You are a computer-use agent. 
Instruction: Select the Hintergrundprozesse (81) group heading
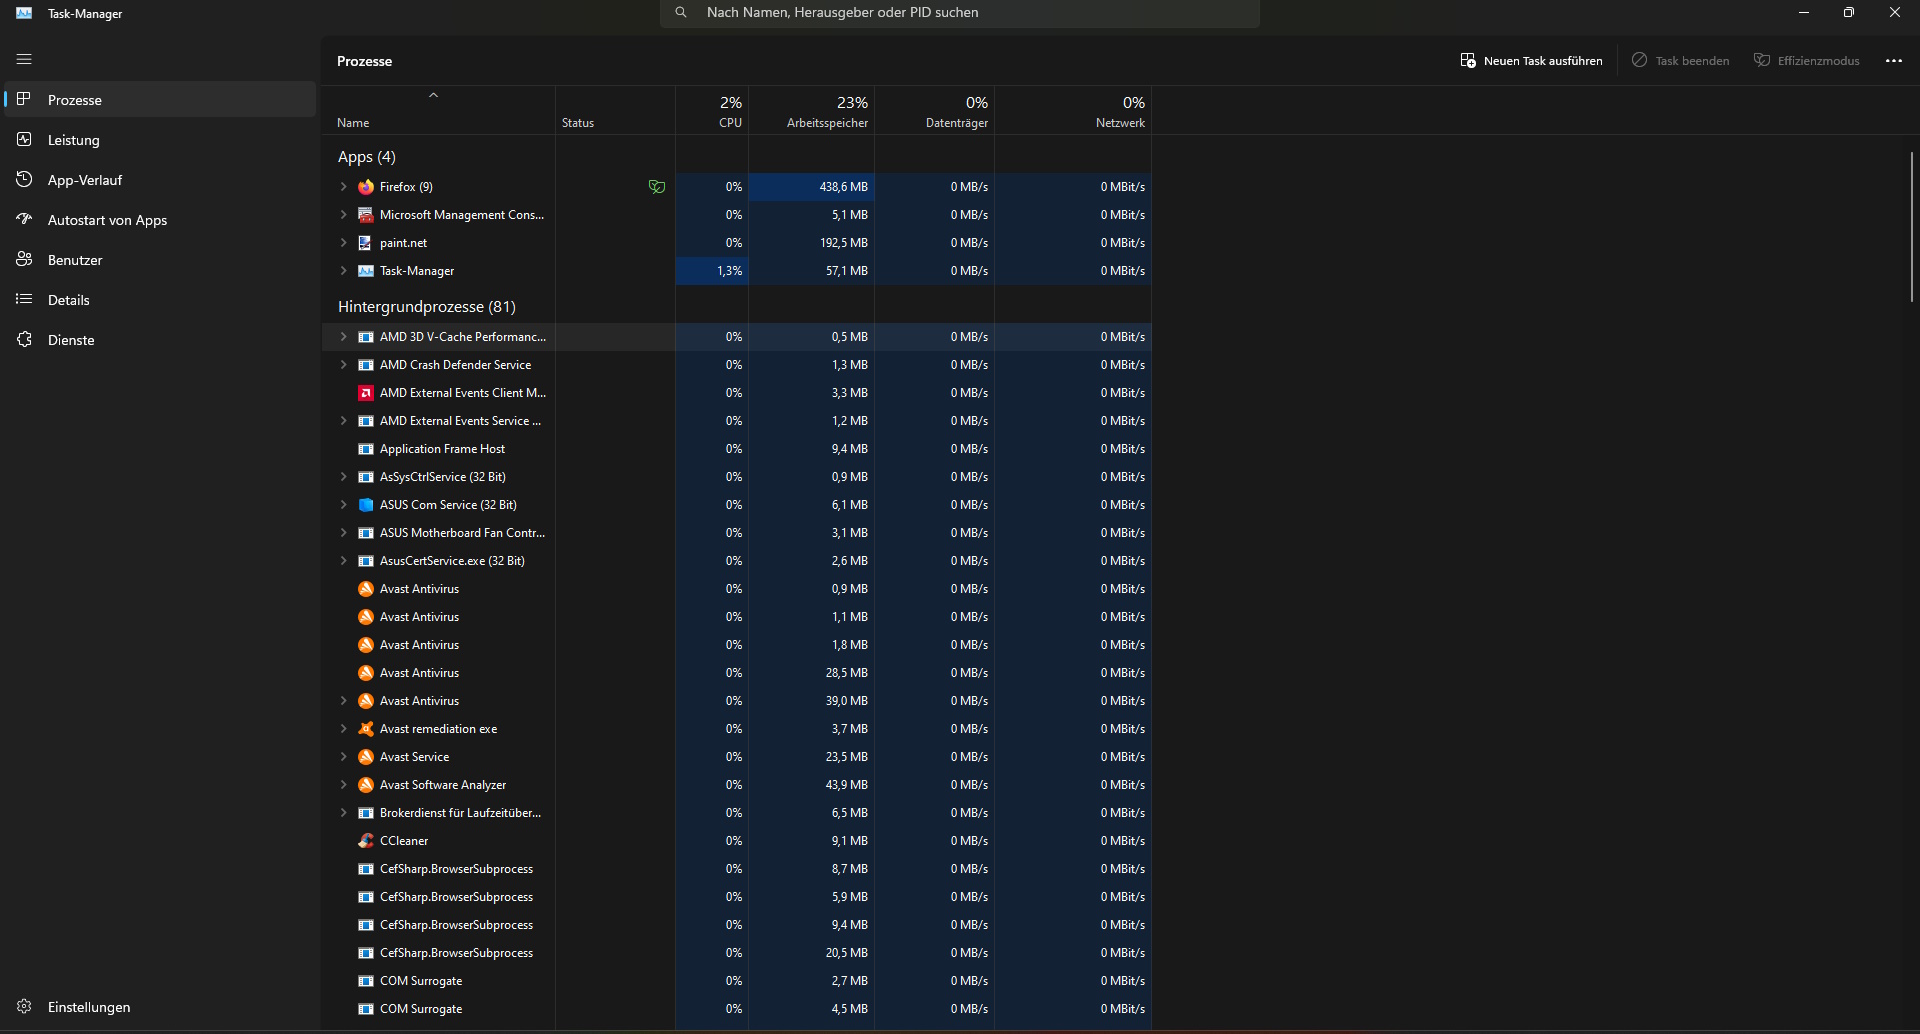pyautogui.click(x=427, y=307)
